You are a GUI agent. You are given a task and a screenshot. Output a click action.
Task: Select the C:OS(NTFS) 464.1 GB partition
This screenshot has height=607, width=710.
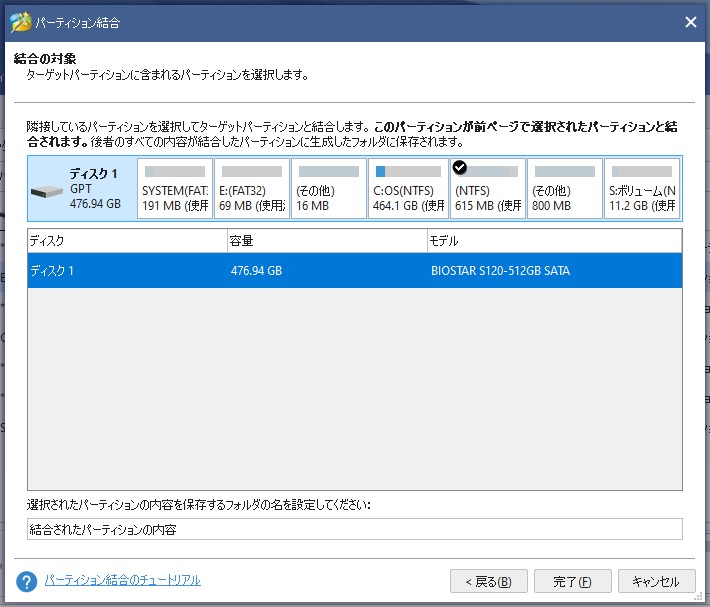408,188
